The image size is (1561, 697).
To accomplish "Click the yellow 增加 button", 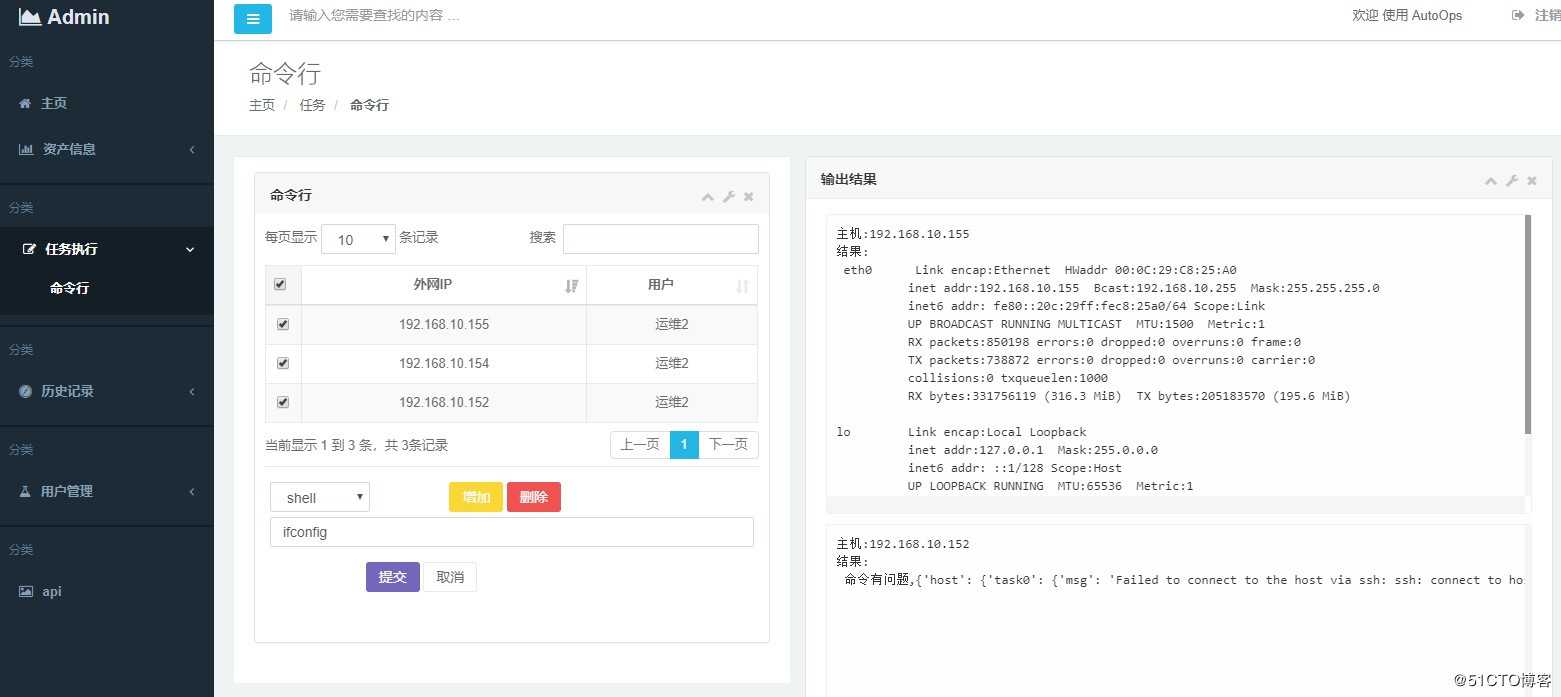I will tap(476, 497).
